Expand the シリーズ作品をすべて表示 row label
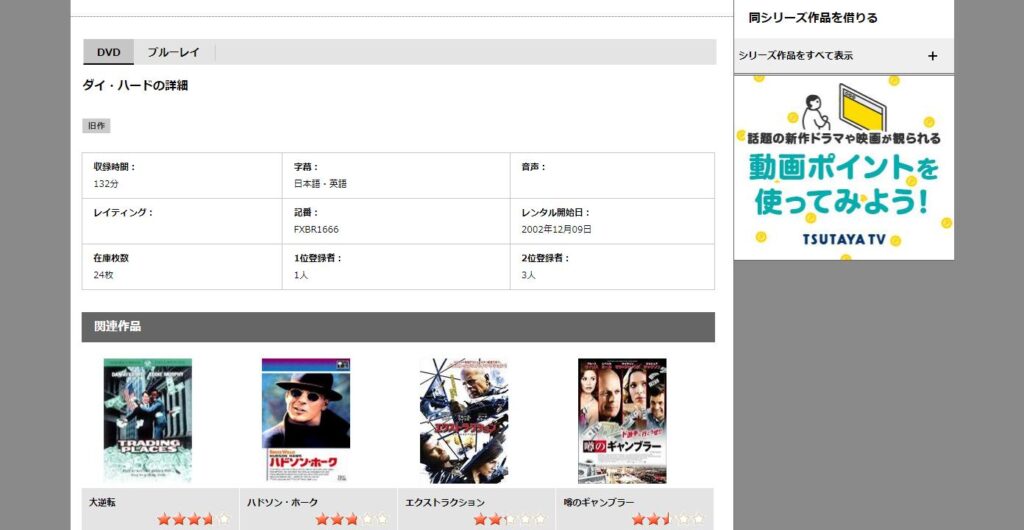The image size is (1024, 530). [x=796, y=56]
